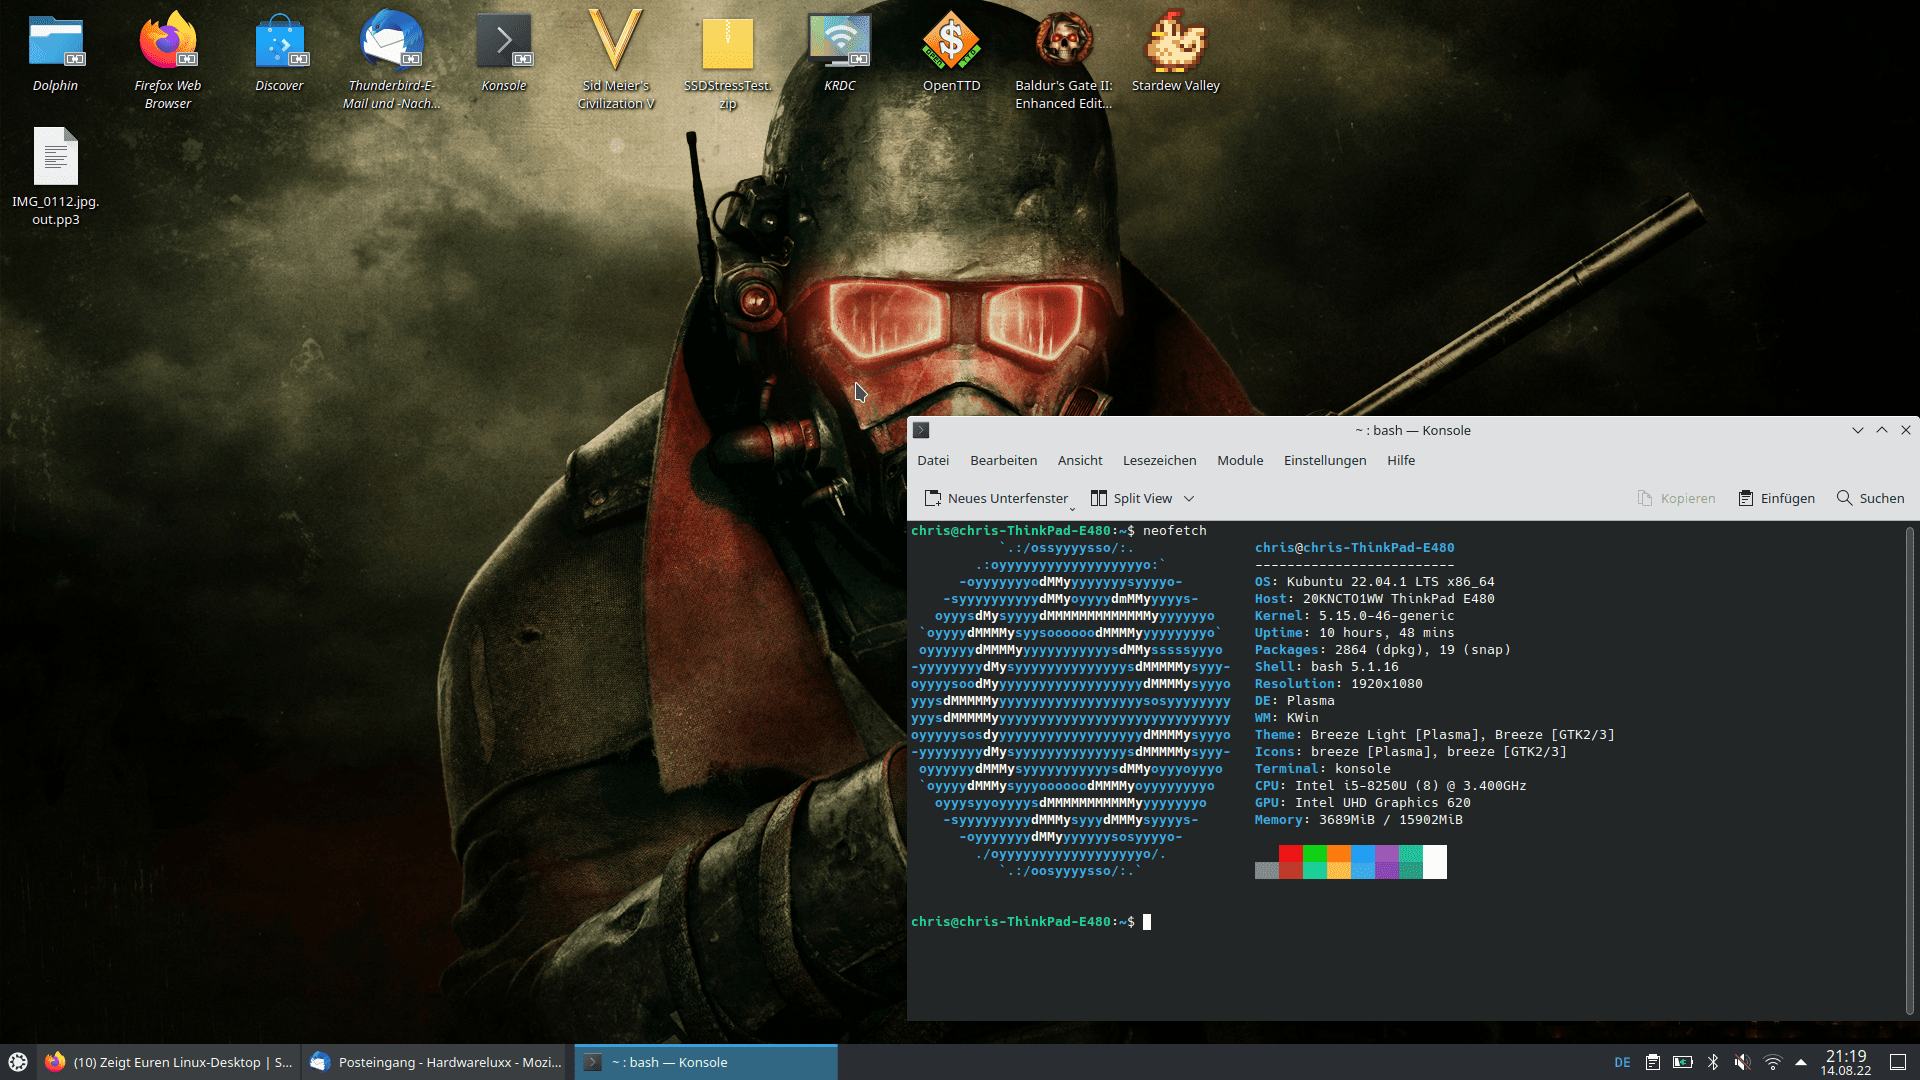Click the muted volume tray icon
The image size is (1920, 1080).
coord(1742,1062)
